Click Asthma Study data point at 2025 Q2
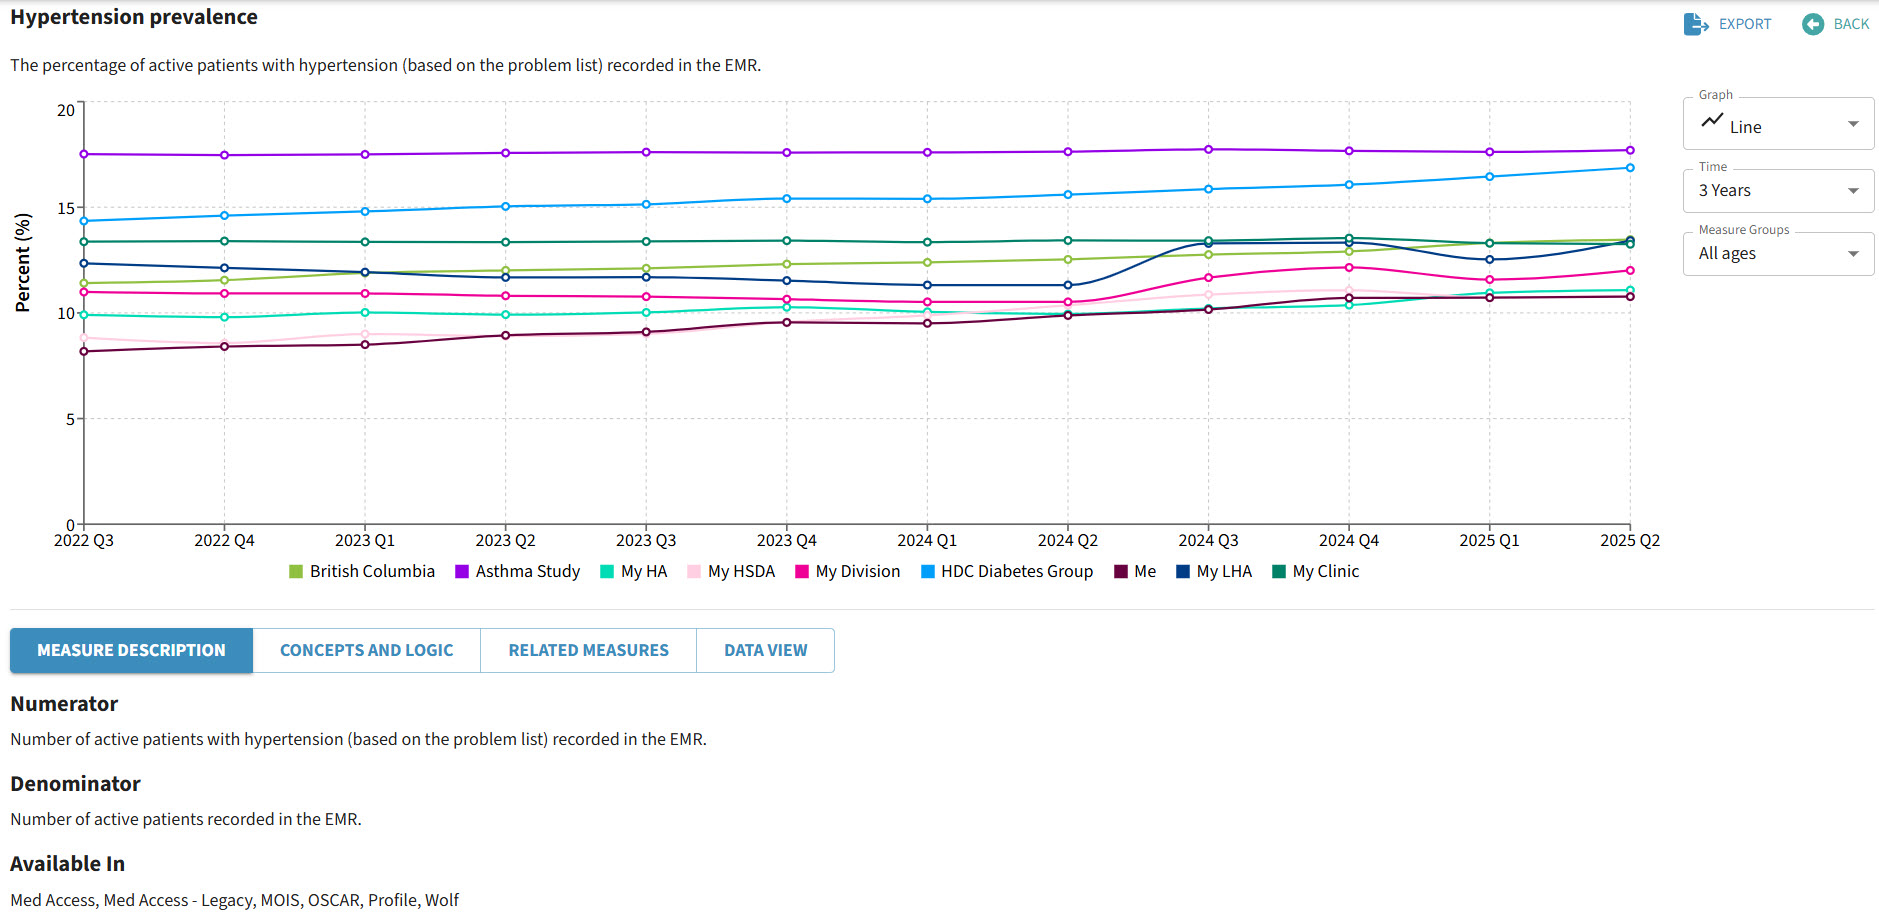This screenshot has height=912, width=1879. (x=1630, y=151)
